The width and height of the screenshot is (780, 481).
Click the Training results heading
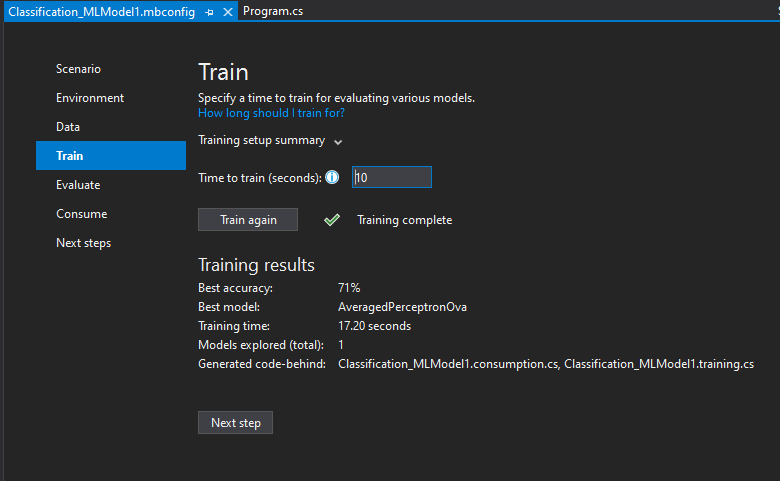coord(256,265)
